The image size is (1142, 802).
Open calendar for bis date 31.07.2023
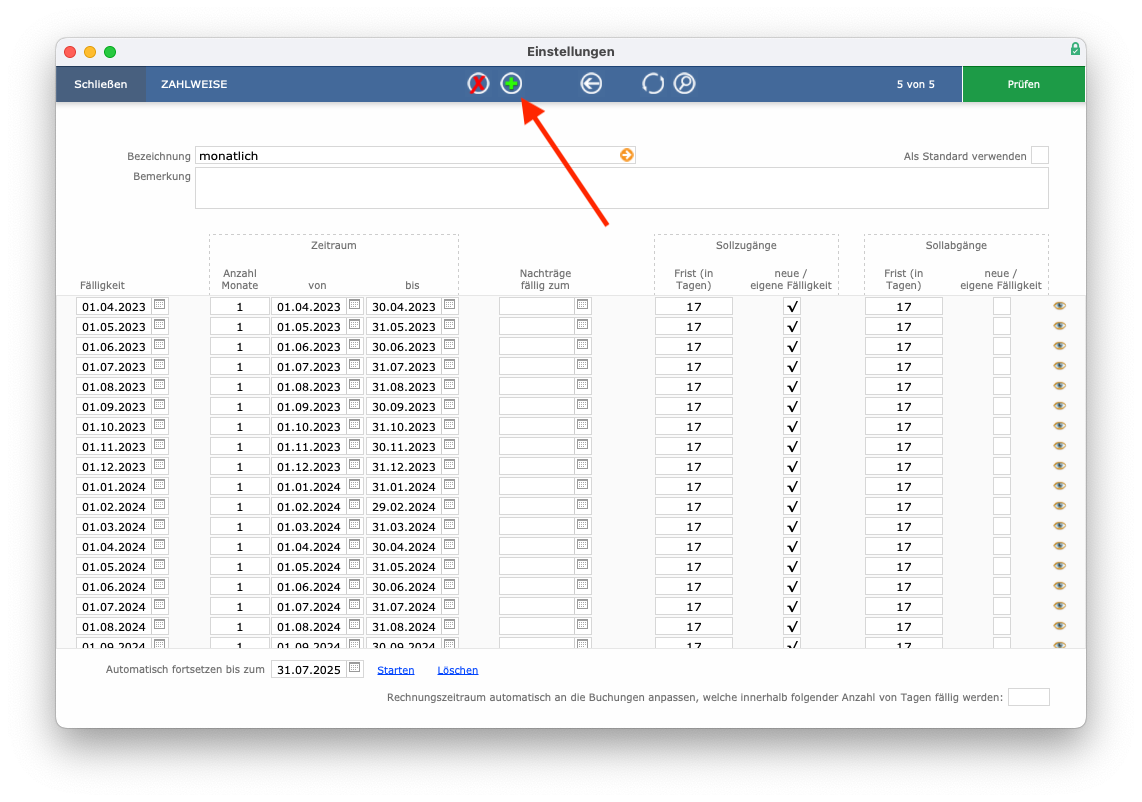449,365
